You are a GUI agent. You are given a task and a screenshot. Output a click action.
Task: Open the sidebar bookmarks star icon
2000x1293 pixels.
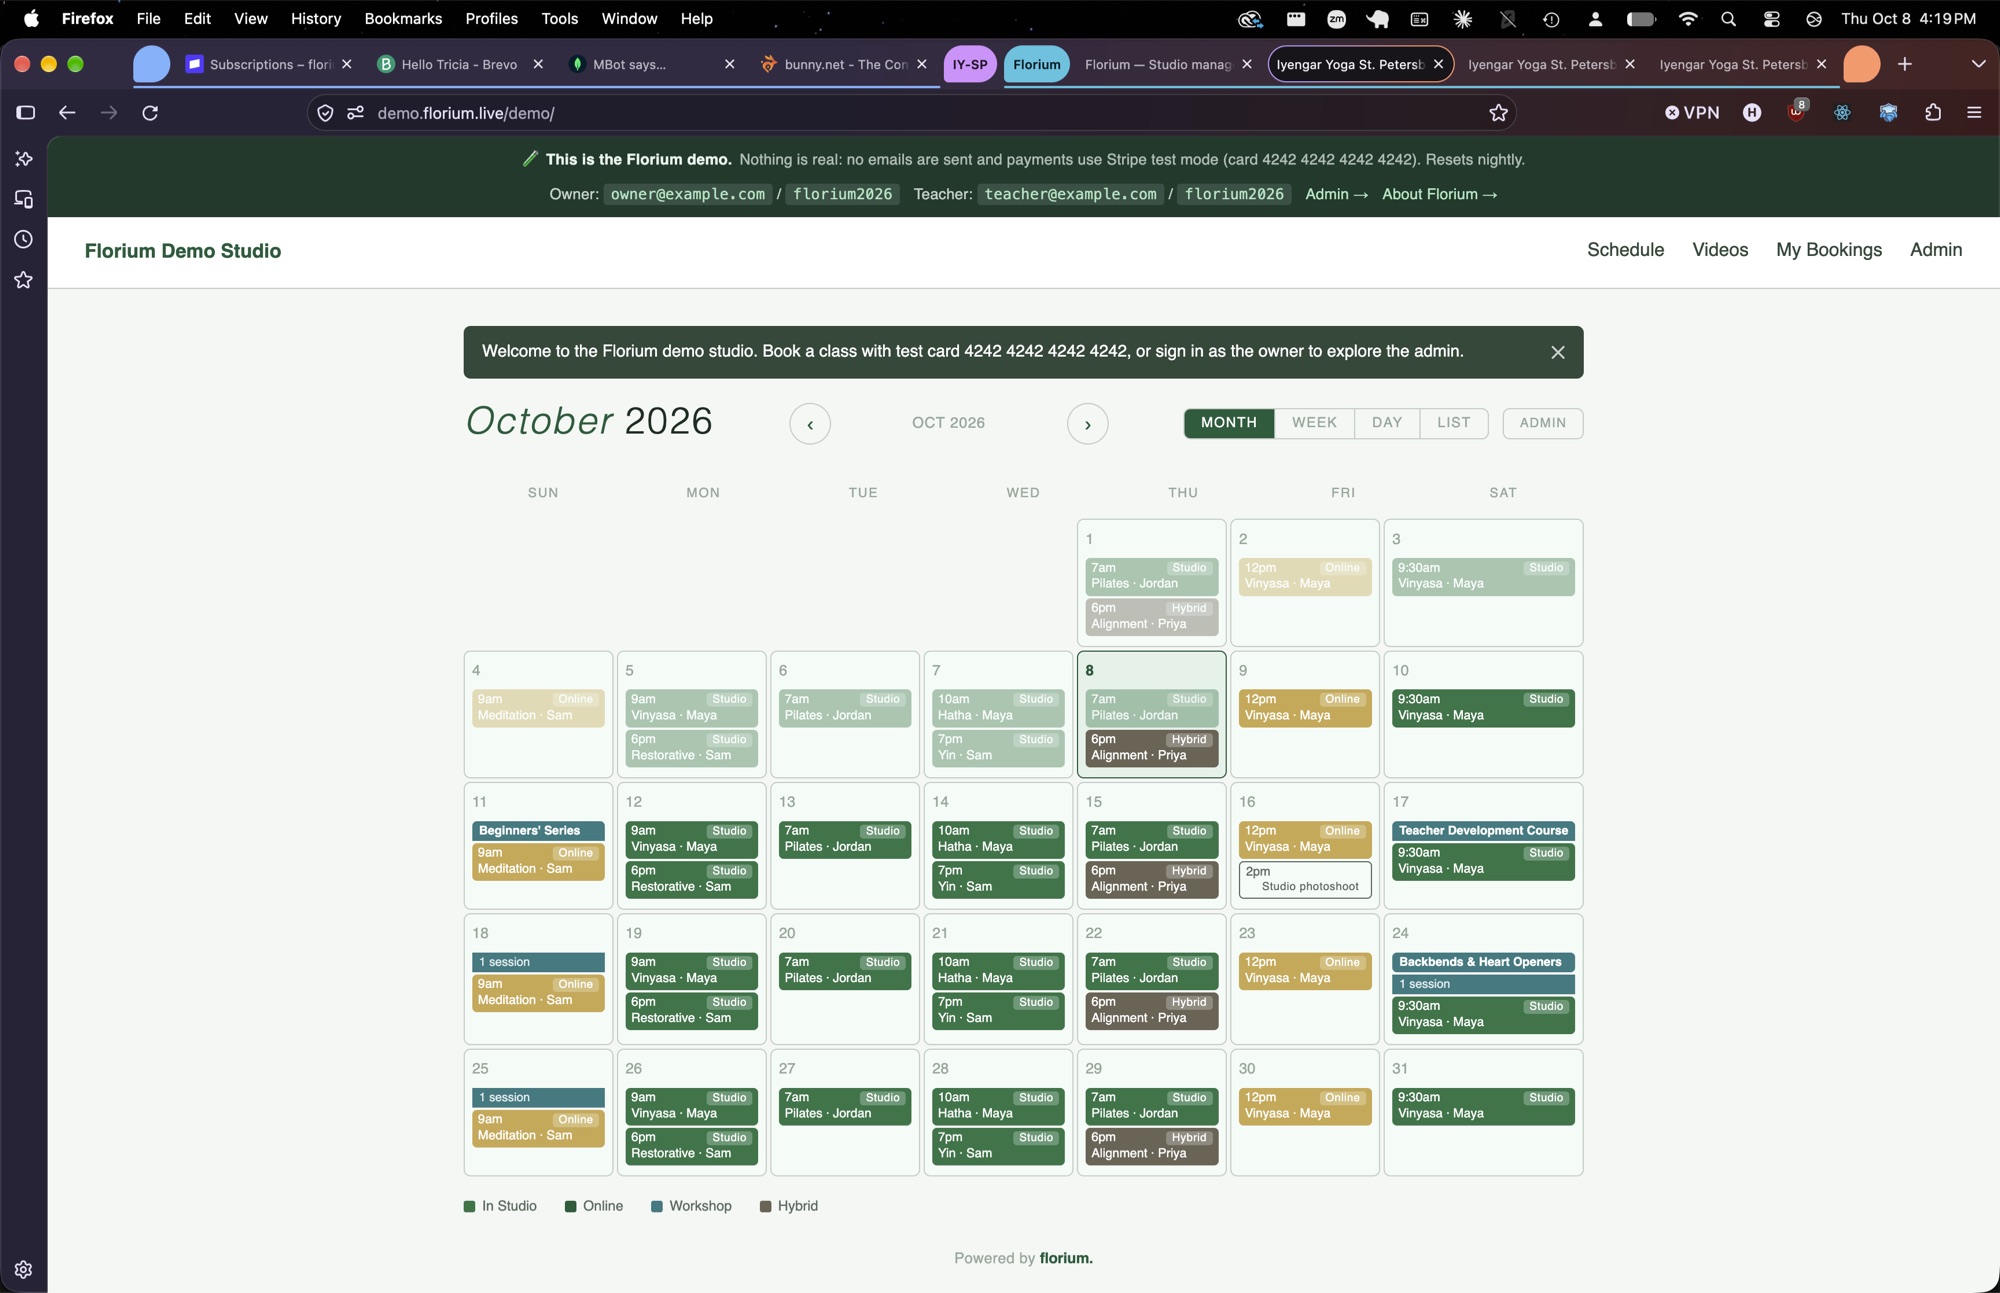tap(24, 281)
